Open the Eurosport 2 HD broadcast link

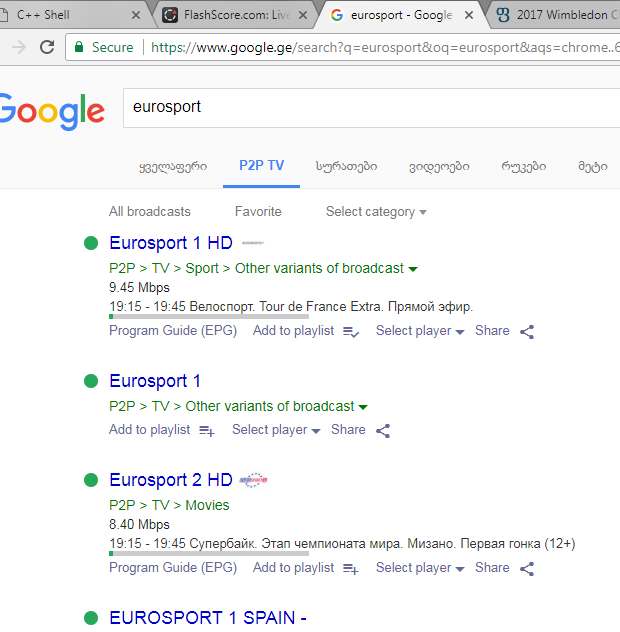click(171, 480)
